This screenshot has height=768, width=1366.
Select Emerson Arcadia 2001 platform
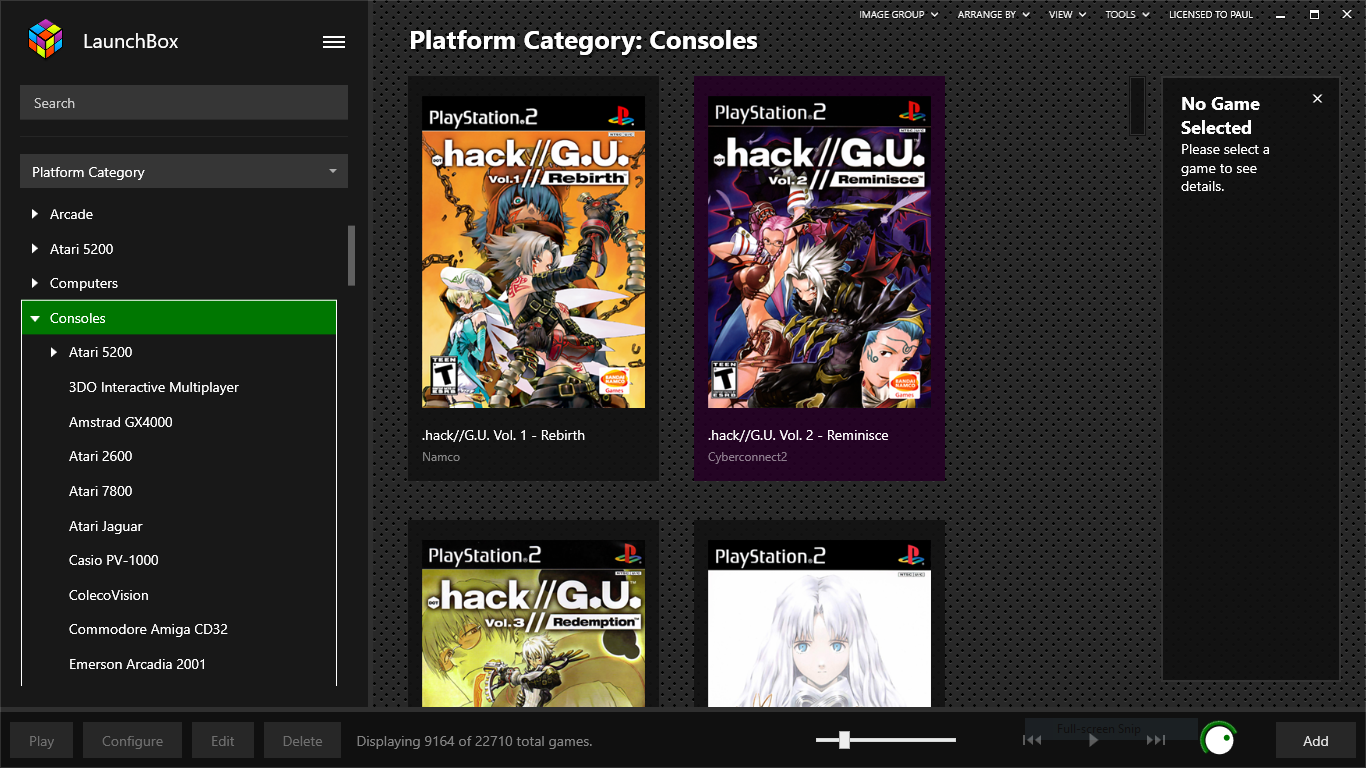point(138,664)
